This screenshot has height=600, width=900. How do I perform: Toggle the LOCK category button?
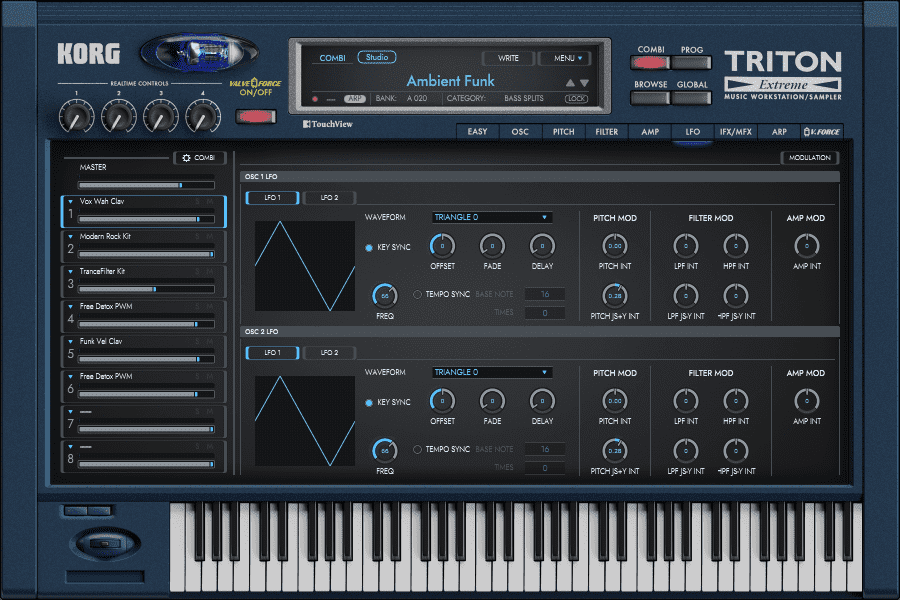pyautogui.click(x=576, y=99)
